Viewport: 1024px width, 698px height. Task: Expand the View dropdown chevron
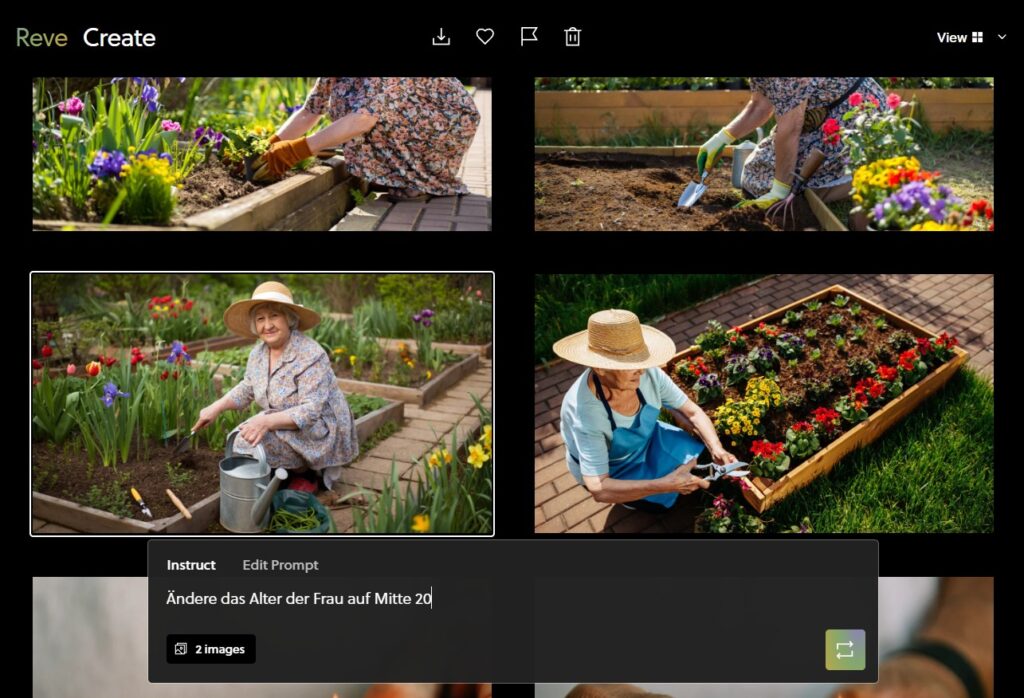1002,38
